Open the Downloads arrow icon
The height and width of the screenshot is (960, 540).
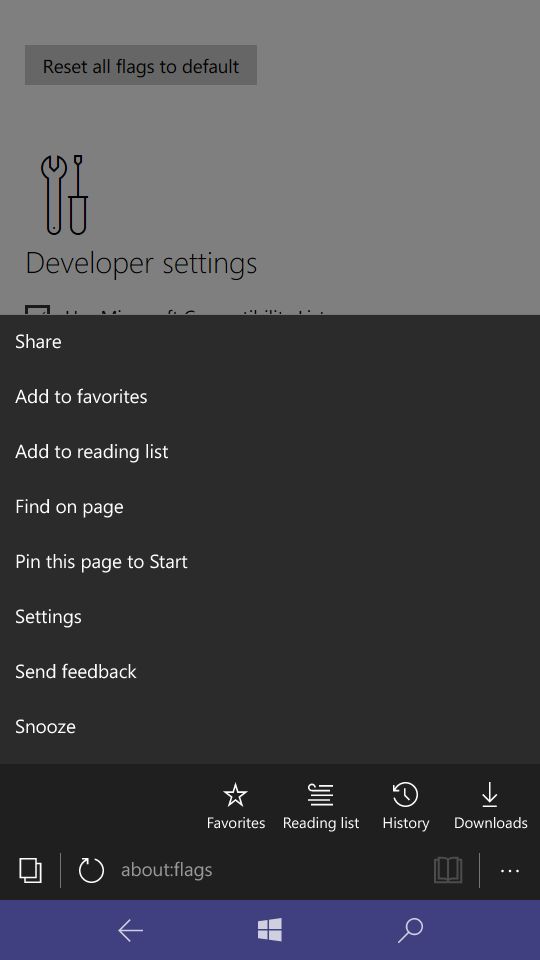click(x=490, y=795)
